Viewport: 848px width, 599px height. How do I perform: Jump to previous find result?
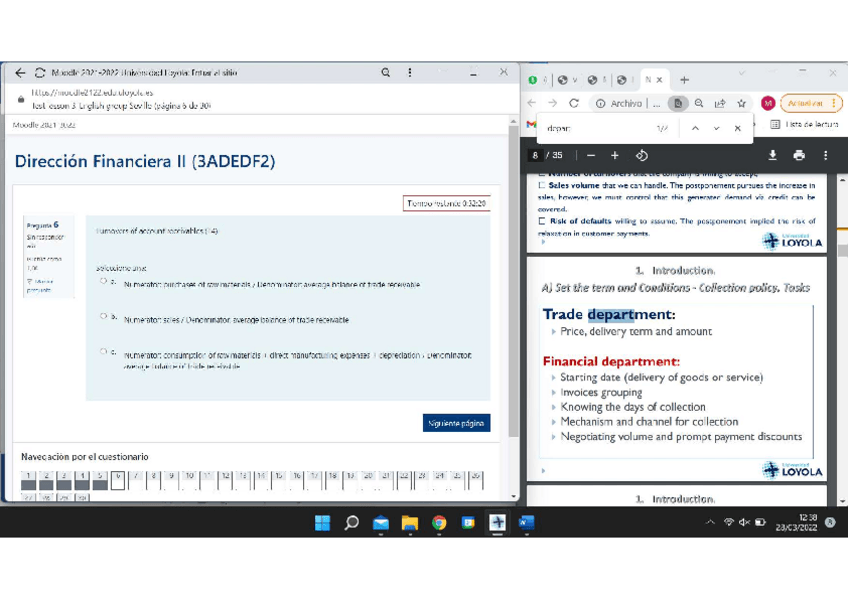pos(695,129)
